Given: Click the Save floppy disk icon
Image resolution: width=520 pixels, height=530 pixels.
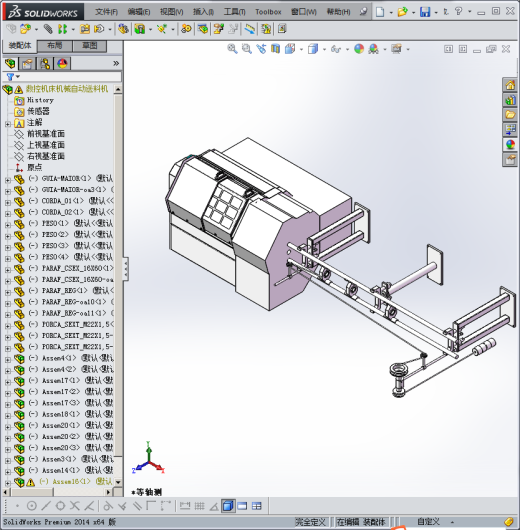Looking at the screenshot, I should coord(425,12).
